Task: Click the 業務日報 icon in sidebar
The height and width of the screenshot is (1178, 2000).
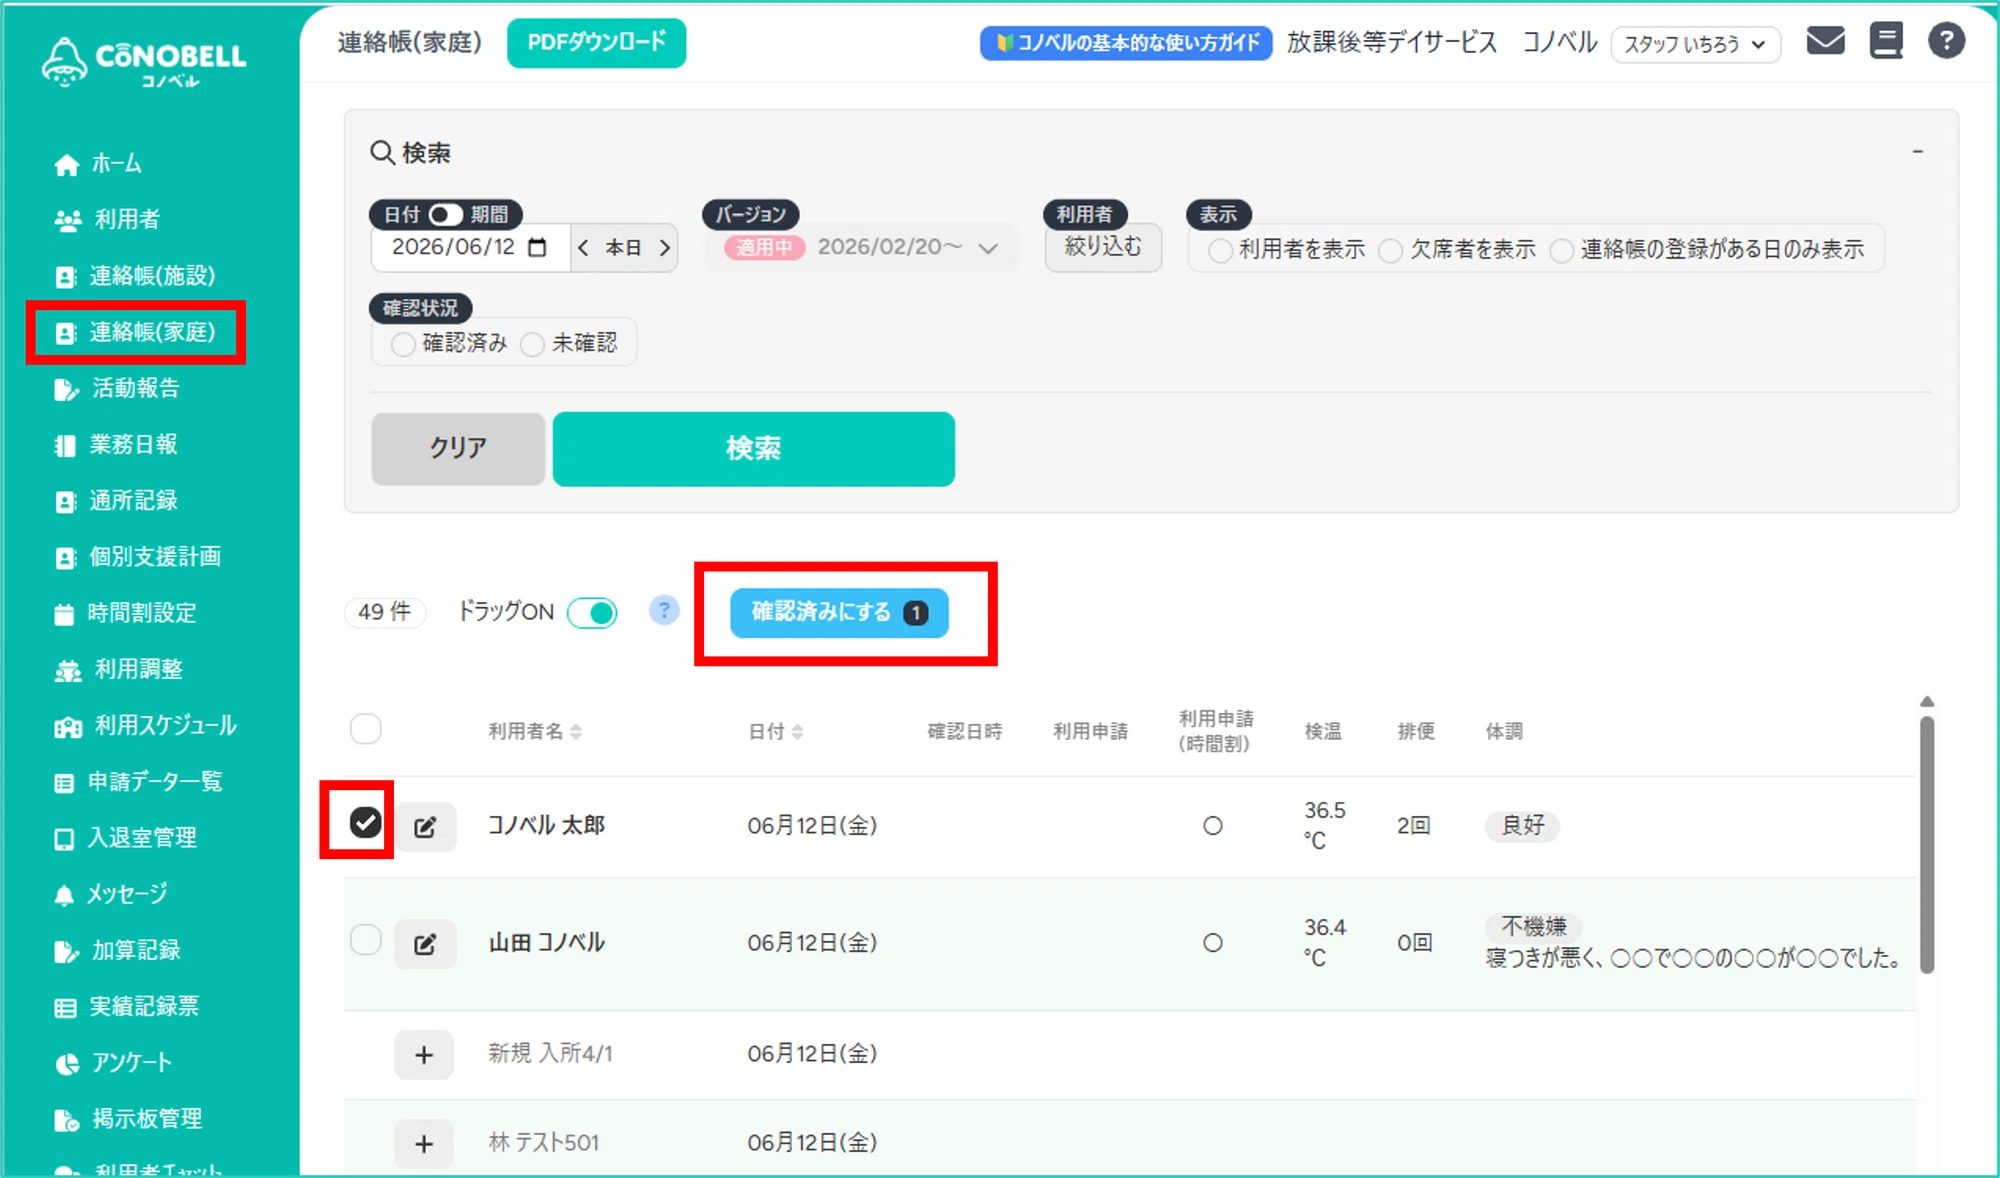Action: [65, 445]
